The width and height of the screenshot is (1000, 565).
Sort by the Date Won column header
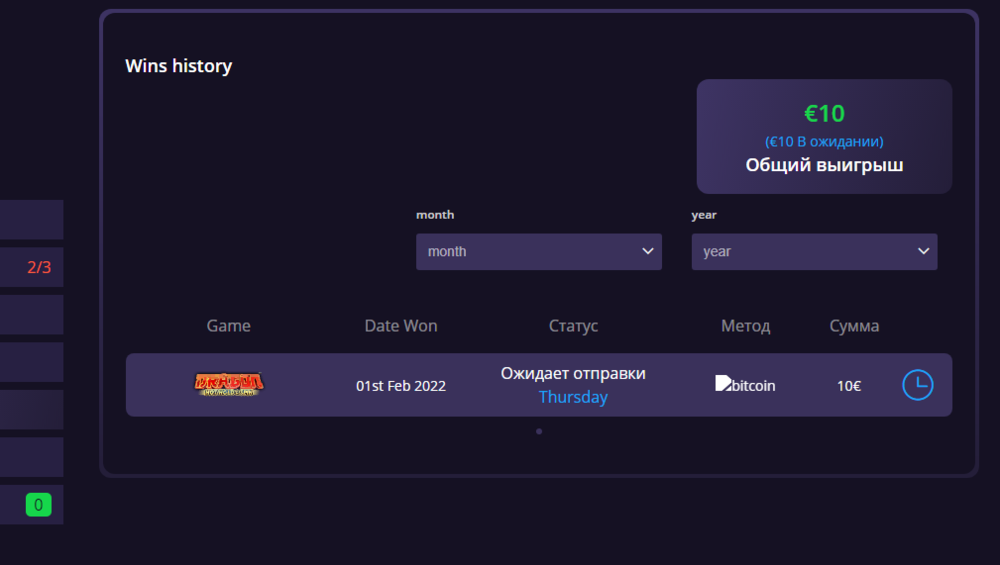[401, 326]
